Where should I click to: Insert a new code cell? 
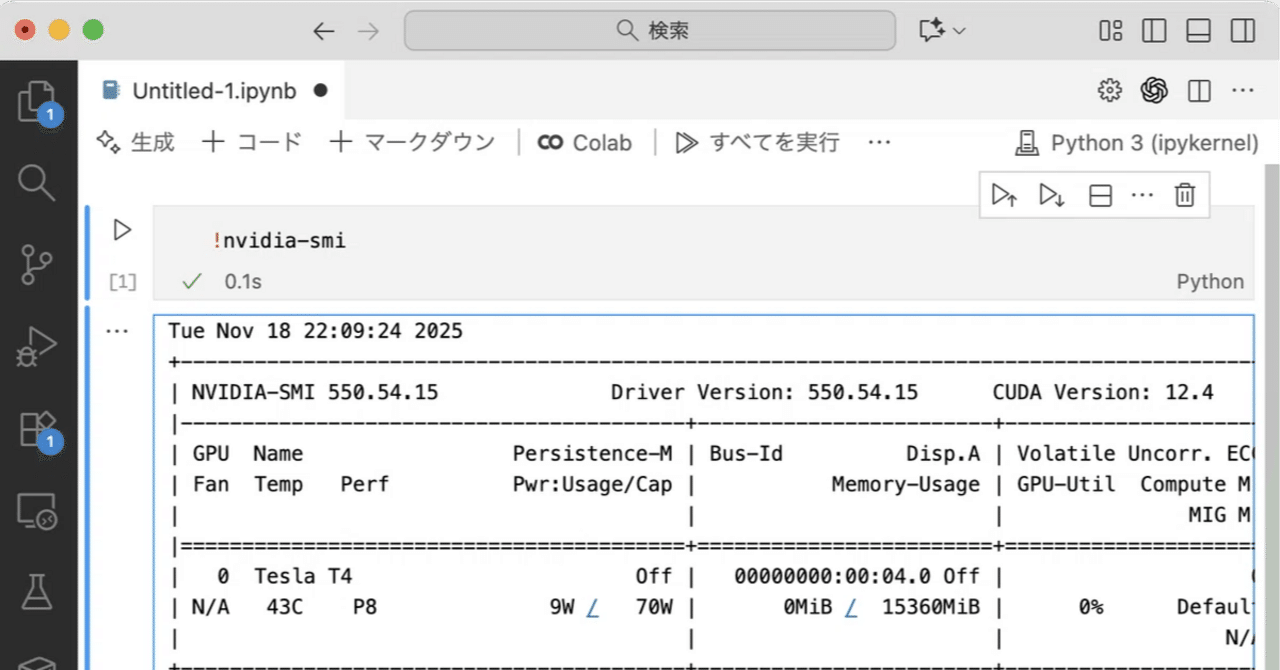click(x=251, y=142)
